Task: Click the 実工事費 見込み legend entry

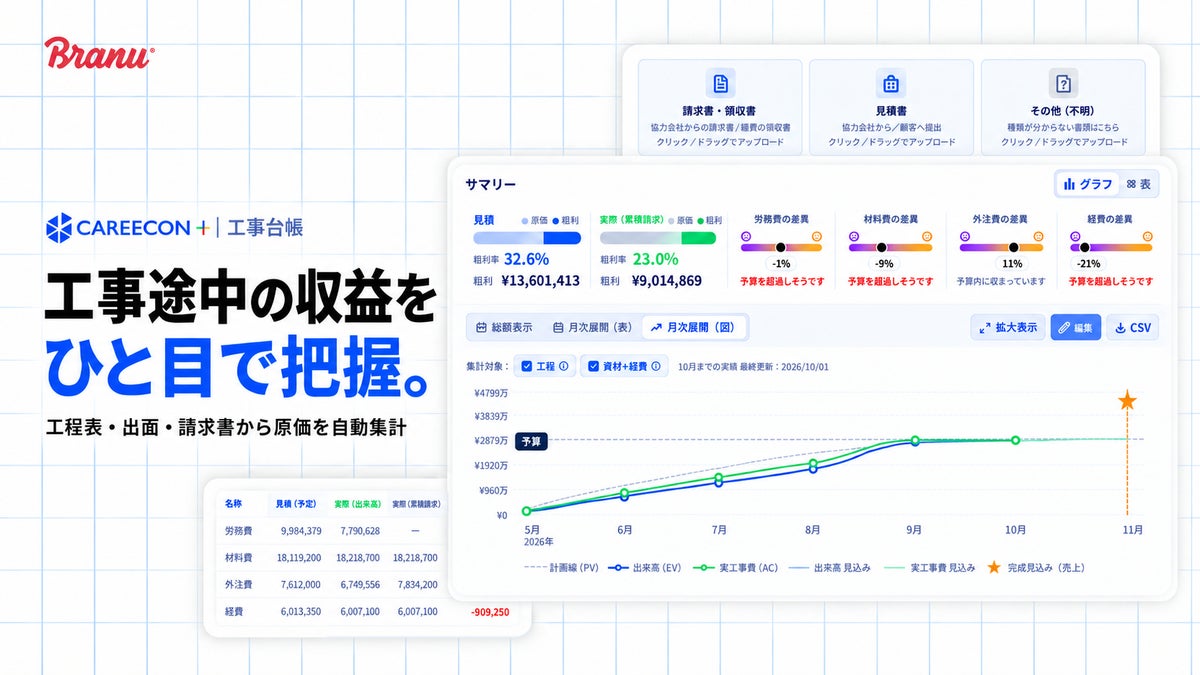Action: [929, 567]
